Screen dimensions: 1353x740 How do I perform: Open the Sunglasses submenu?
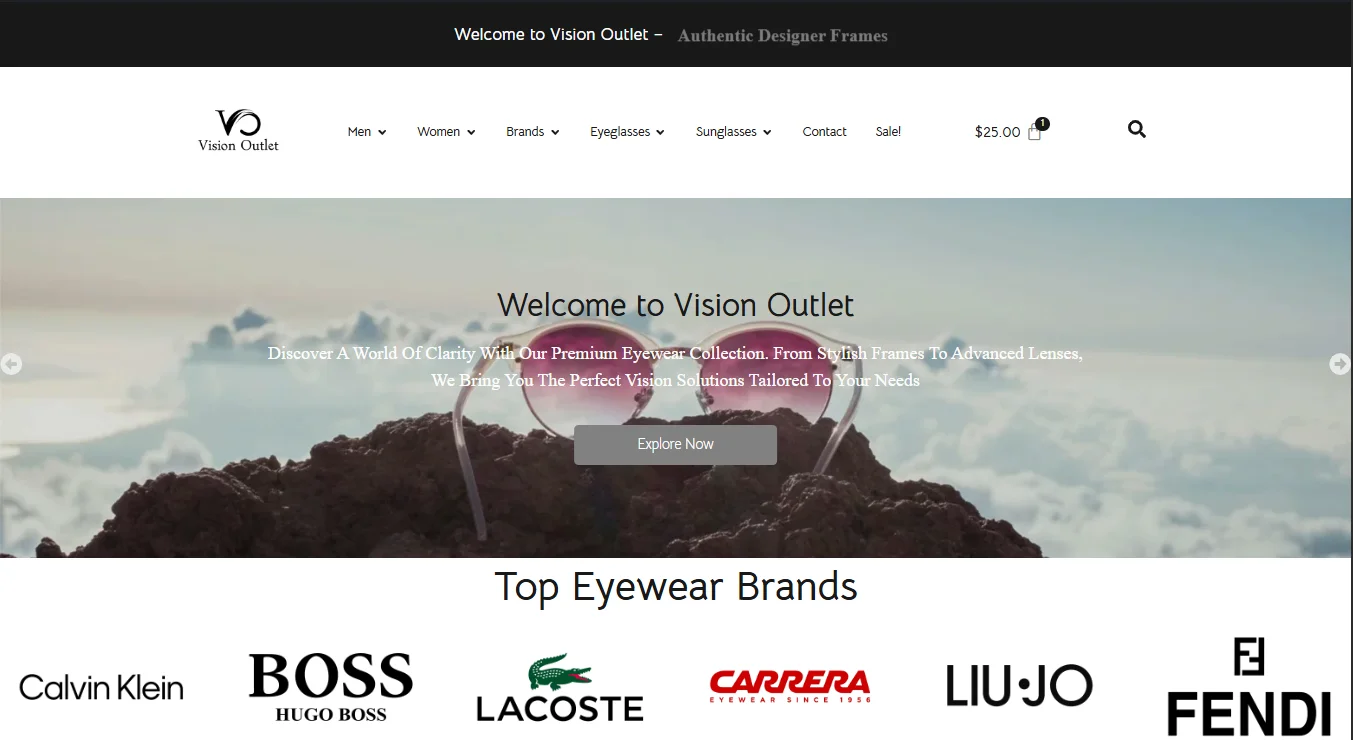733,132
